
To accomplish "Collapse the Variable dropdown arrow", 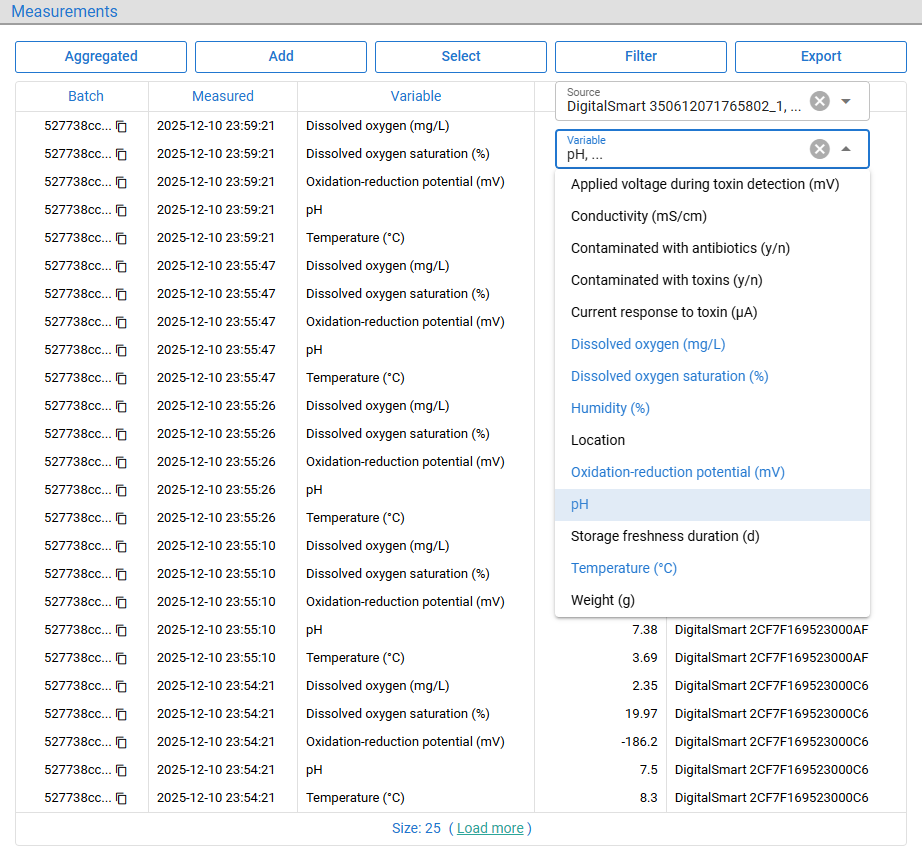I will (846, 149).
